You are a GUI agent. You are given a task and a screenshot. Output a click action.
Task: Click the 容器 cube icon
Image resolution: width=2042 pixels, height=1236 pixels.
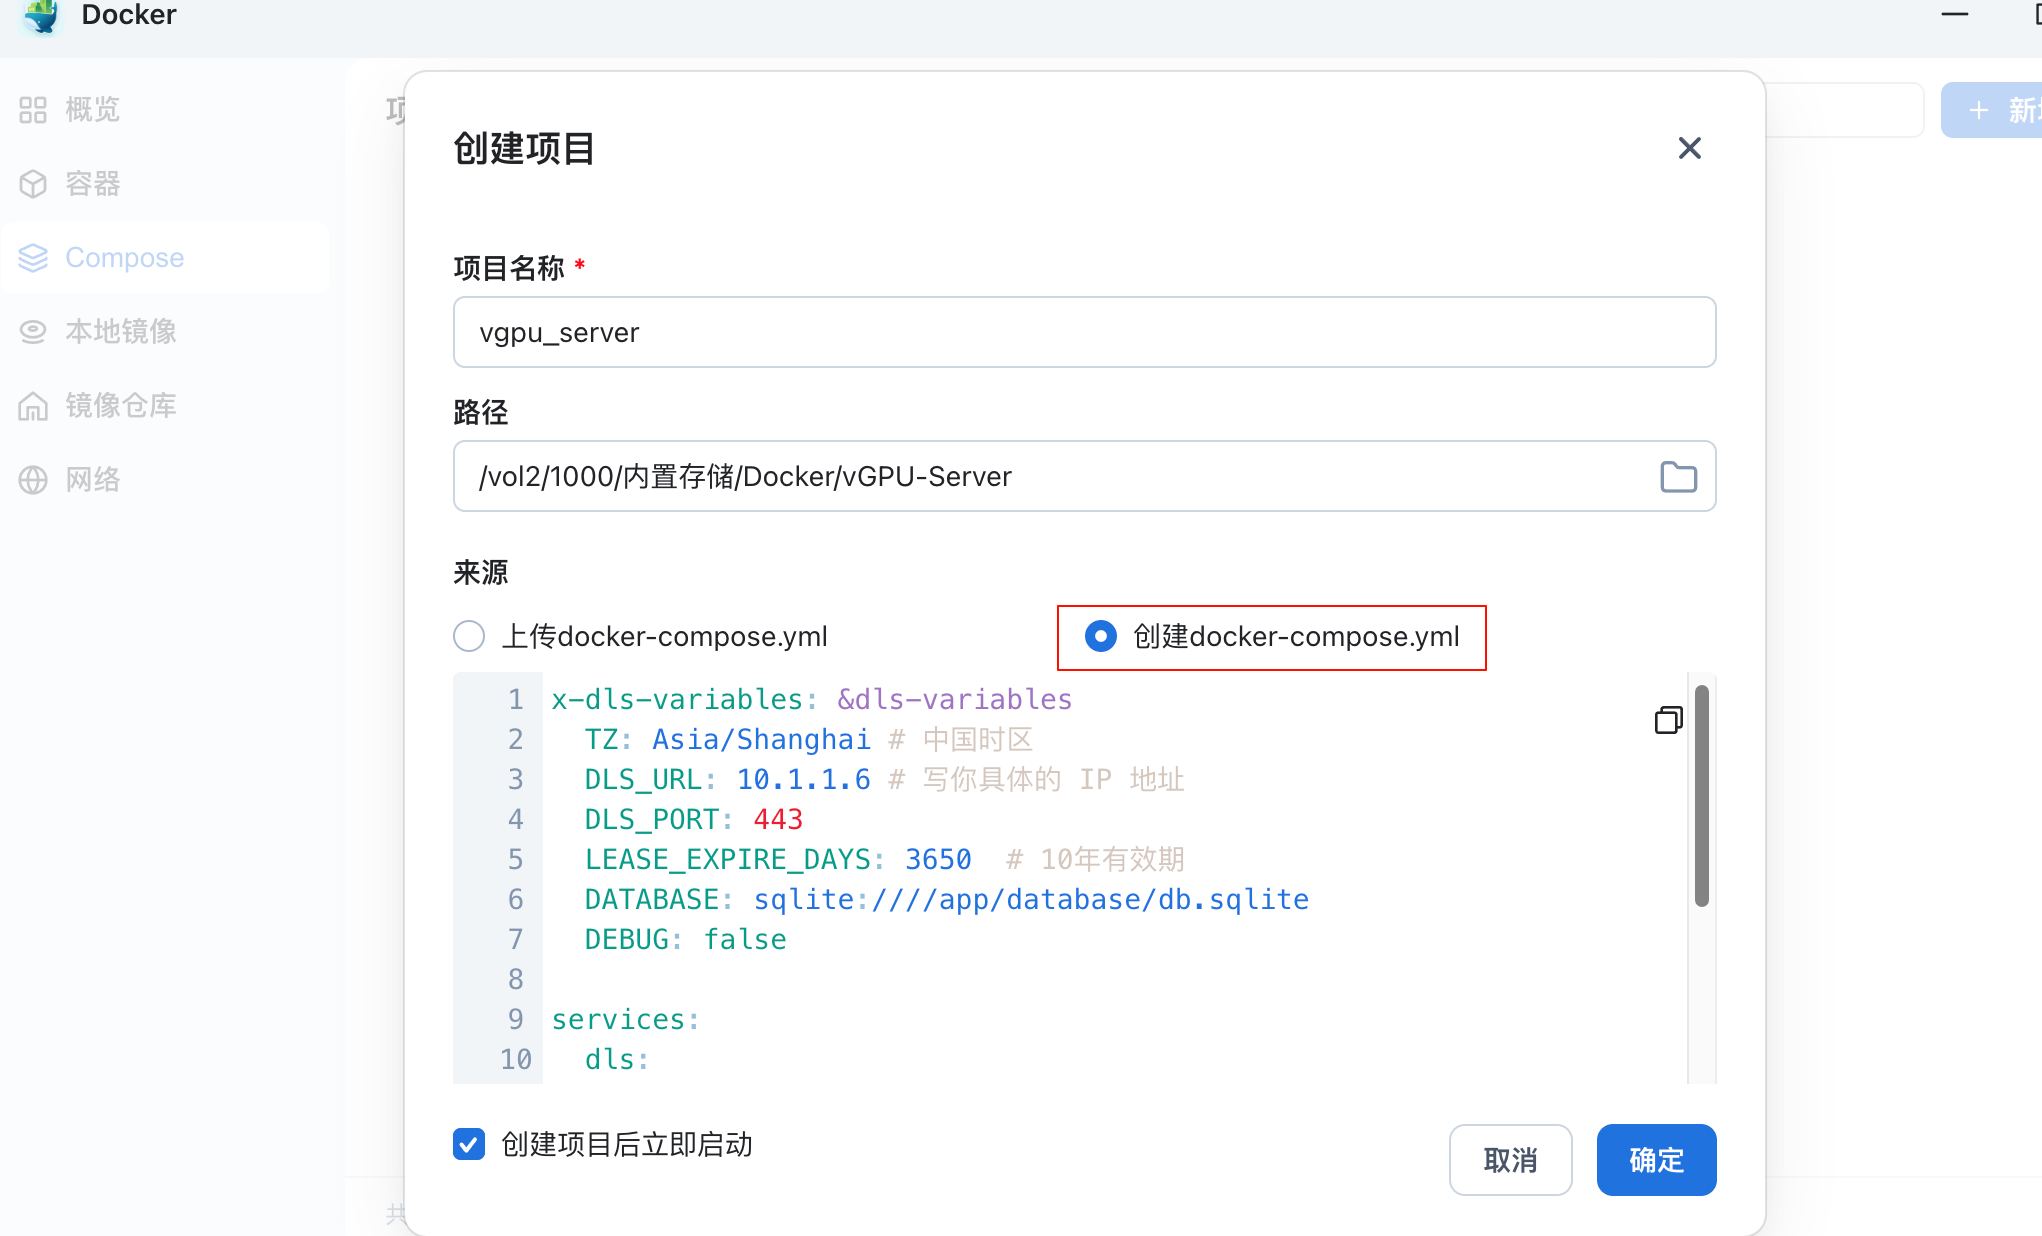pyautogui.click(x=33, y=184)
